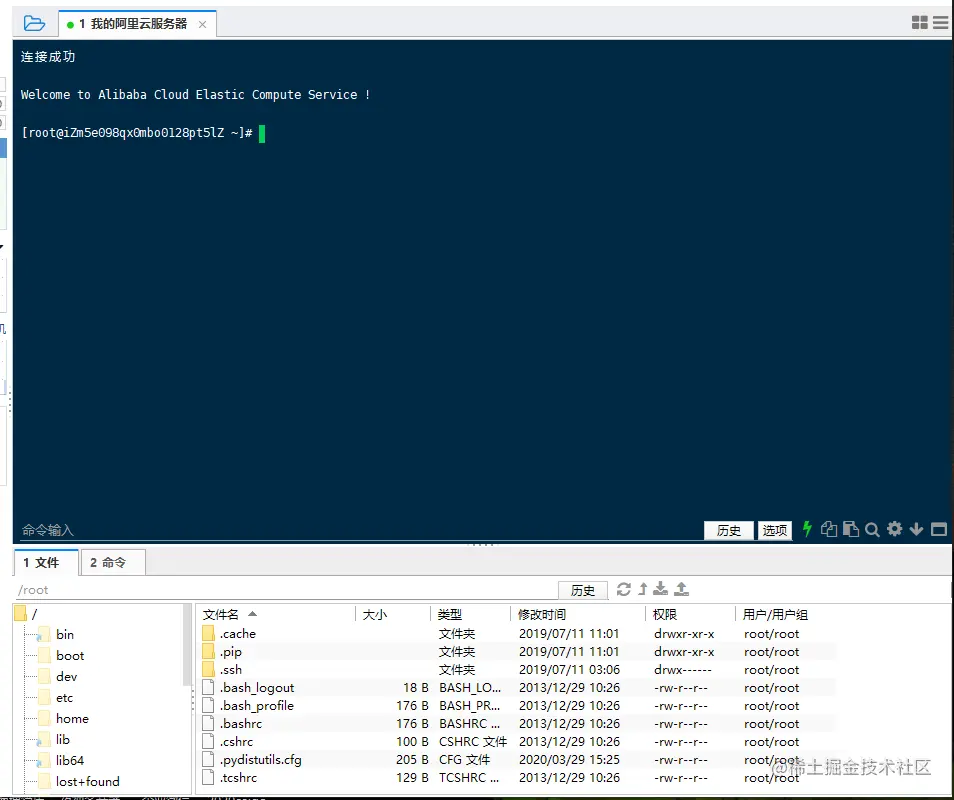Select the .cache folder row
954x800 pixels.
click(x=517, y=633)
